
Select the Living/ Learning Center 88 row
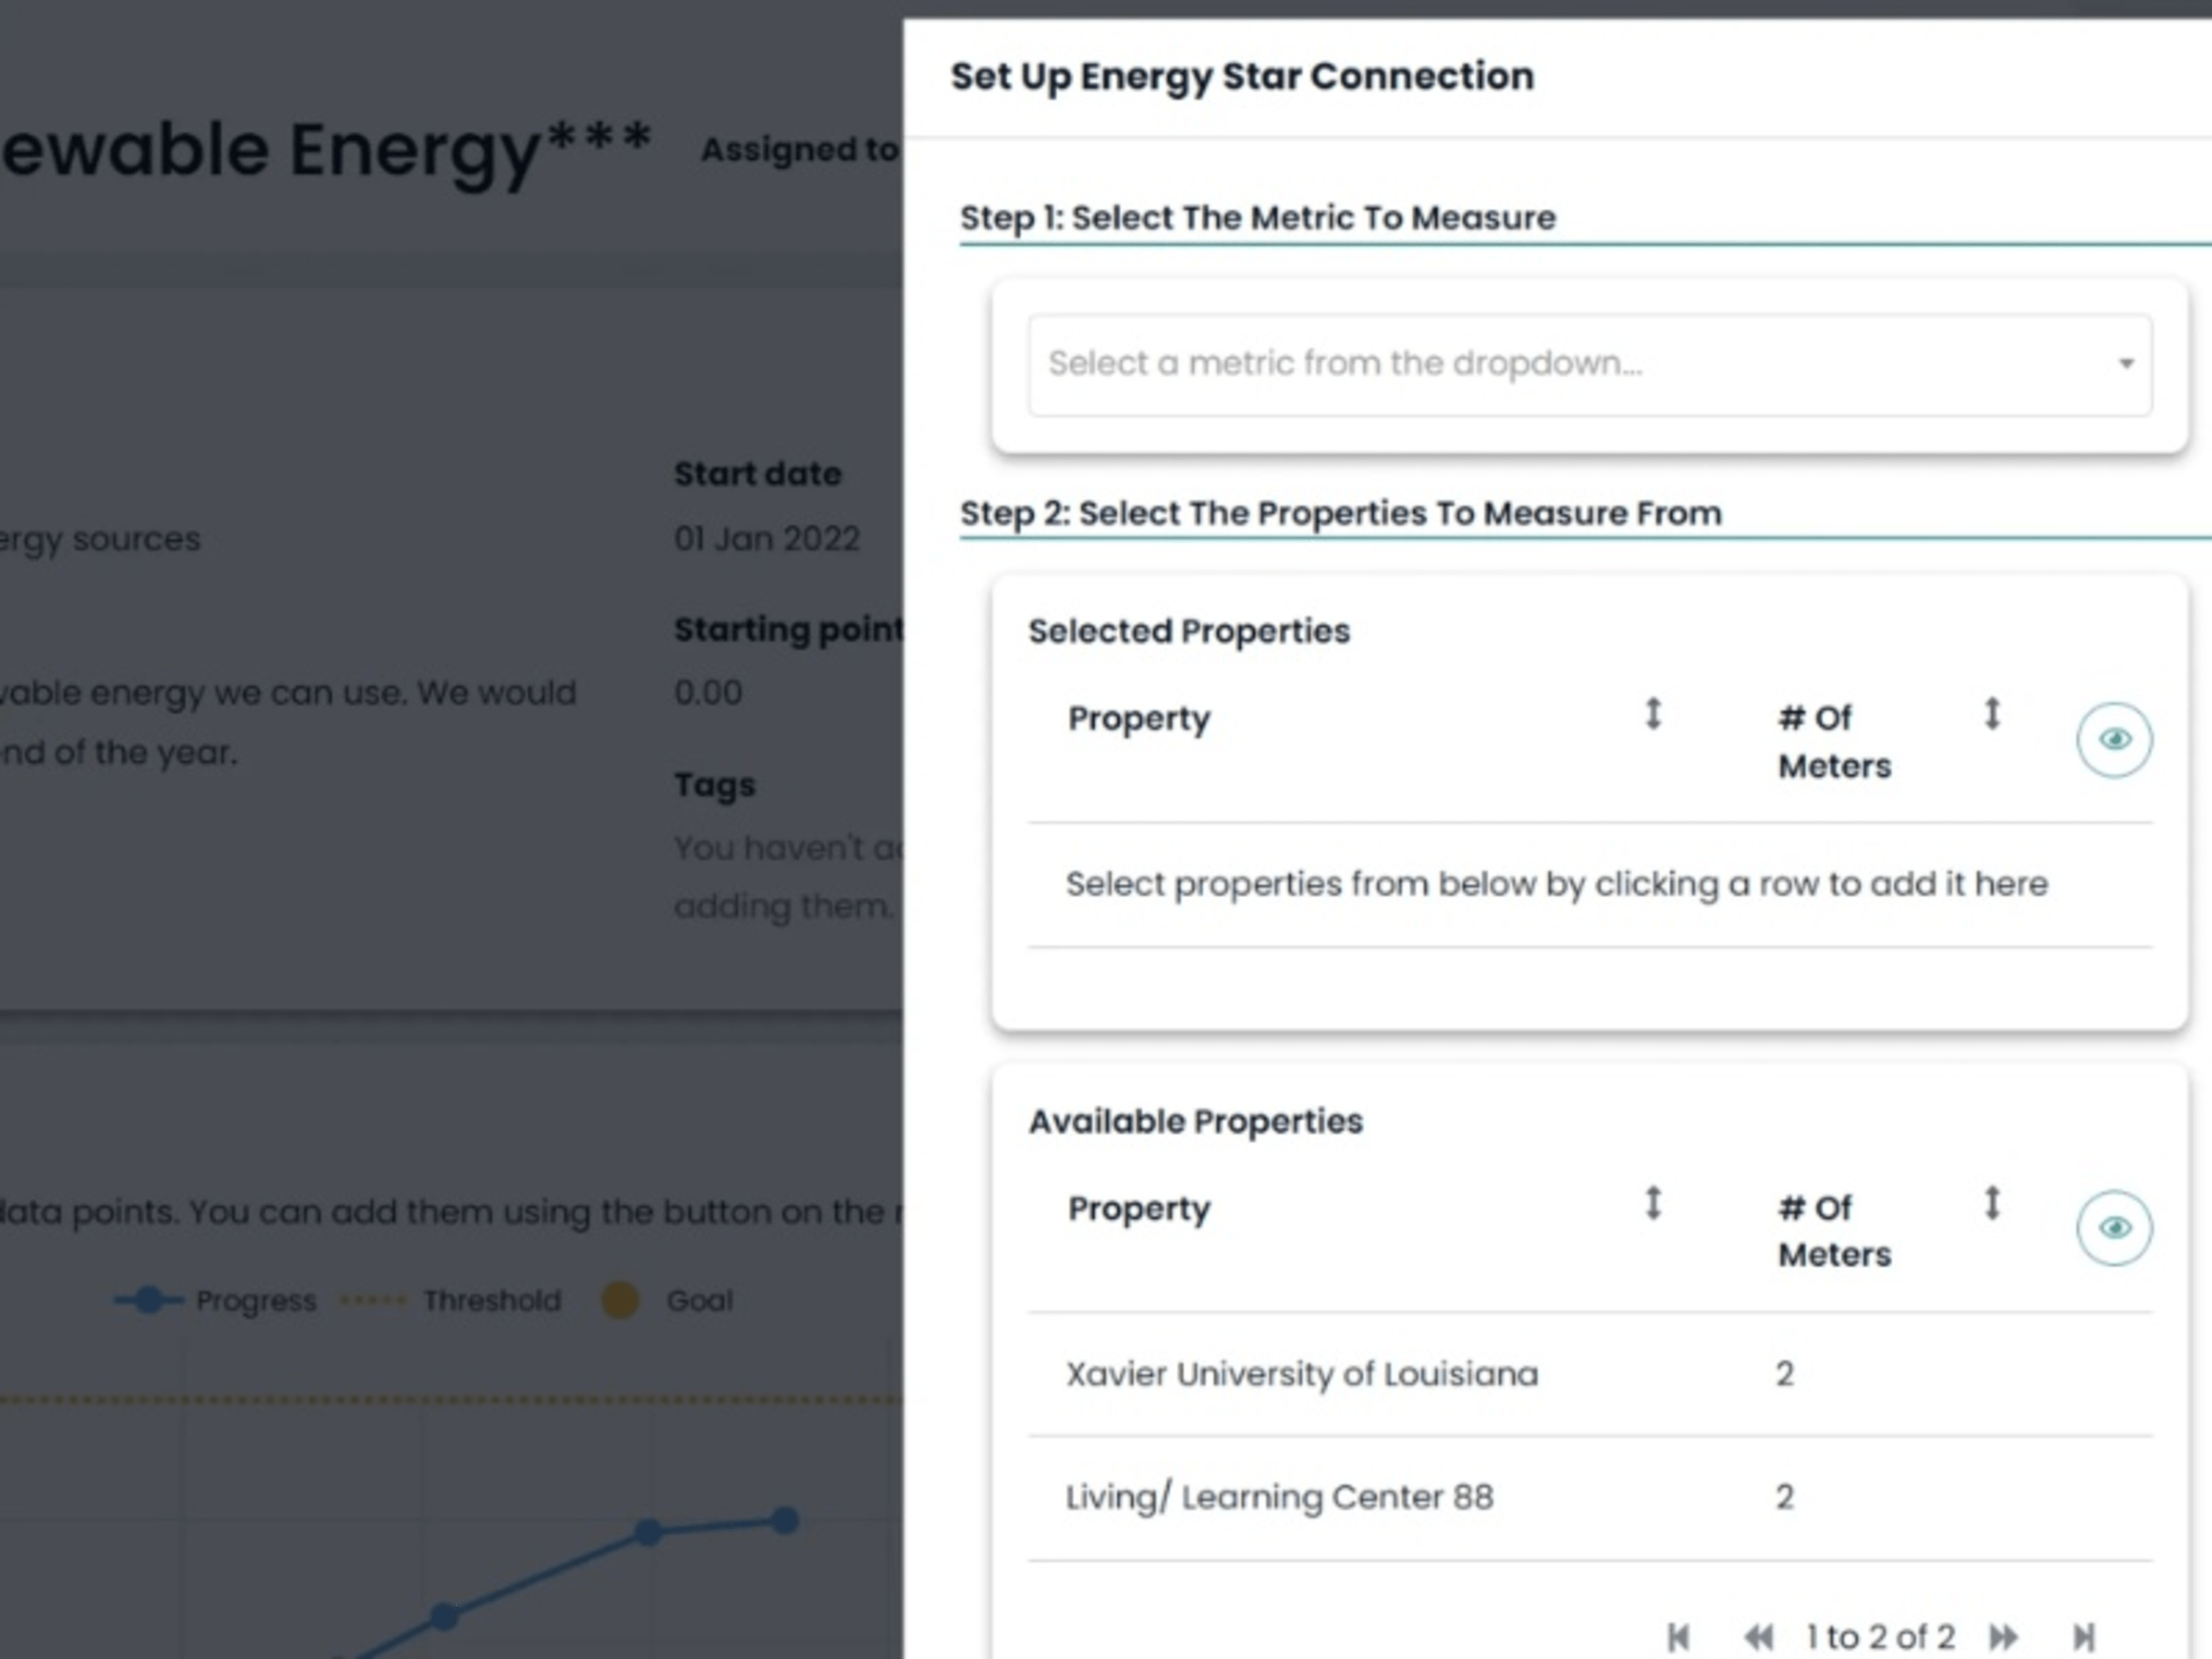1280,1496
